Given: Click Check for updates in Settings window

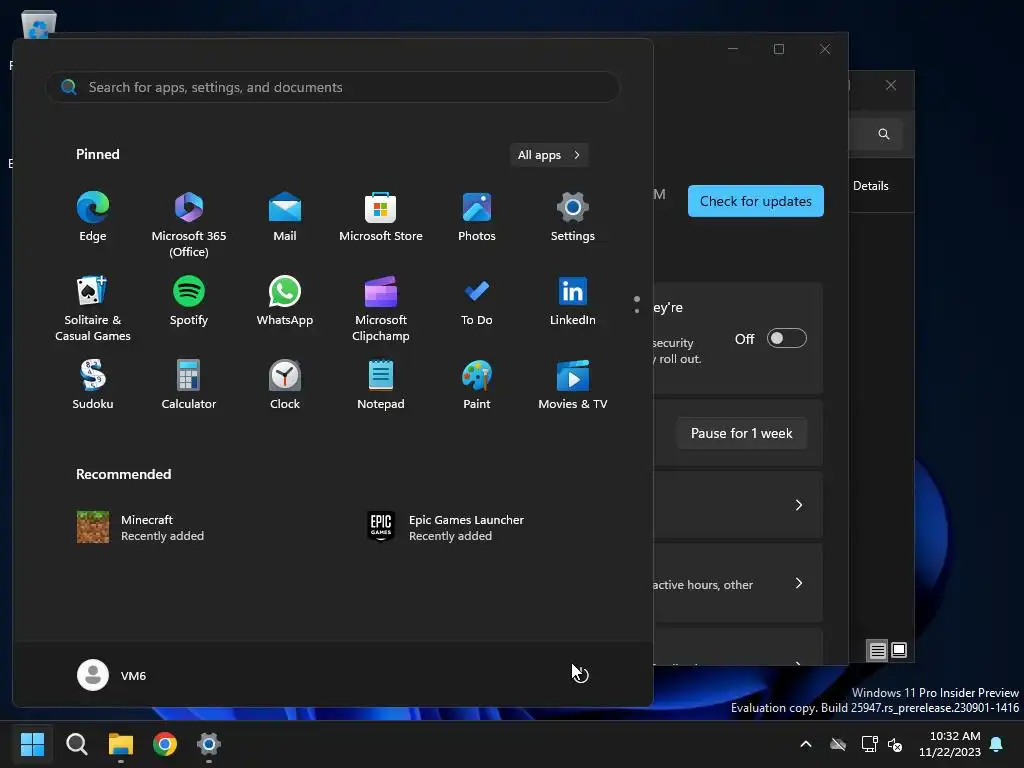Looking at the screenshot, I should pyautogui.click(x=756, y=201).
